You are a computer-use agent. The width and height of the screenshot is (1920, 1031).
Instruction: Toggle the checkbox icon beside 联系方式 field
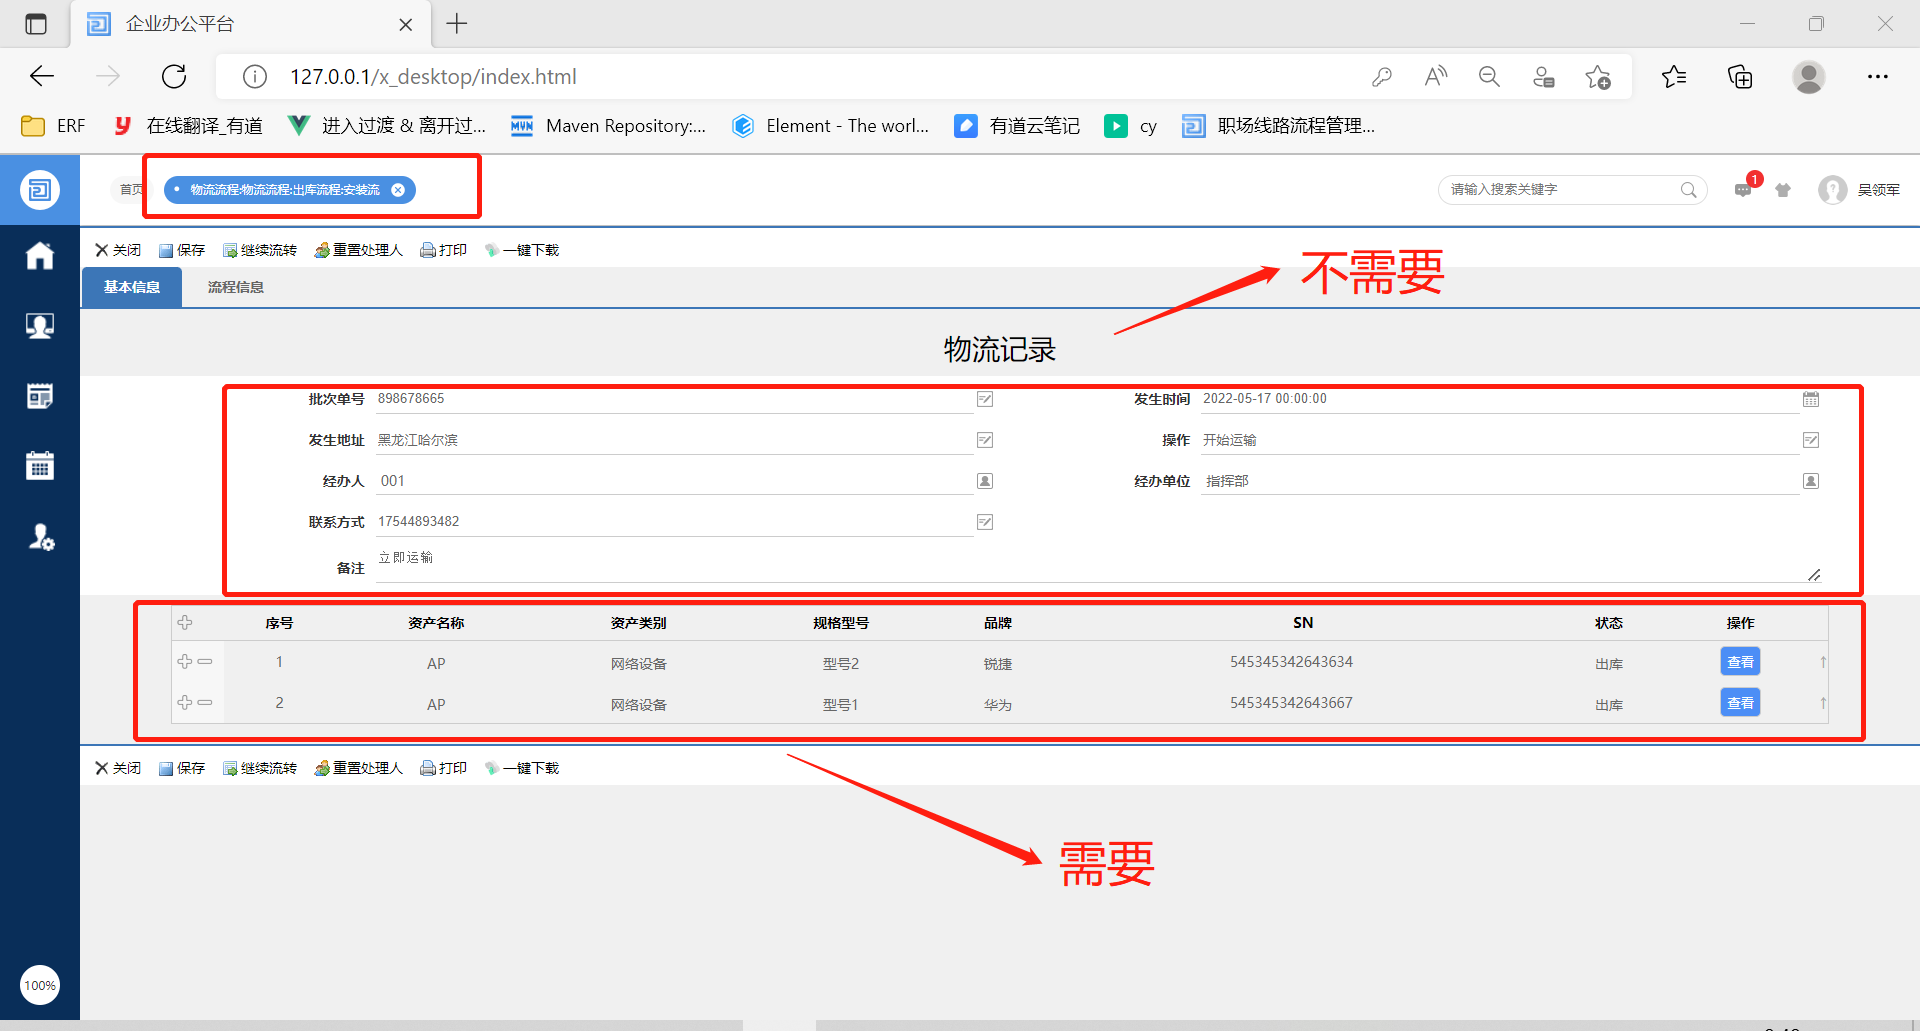985,522
